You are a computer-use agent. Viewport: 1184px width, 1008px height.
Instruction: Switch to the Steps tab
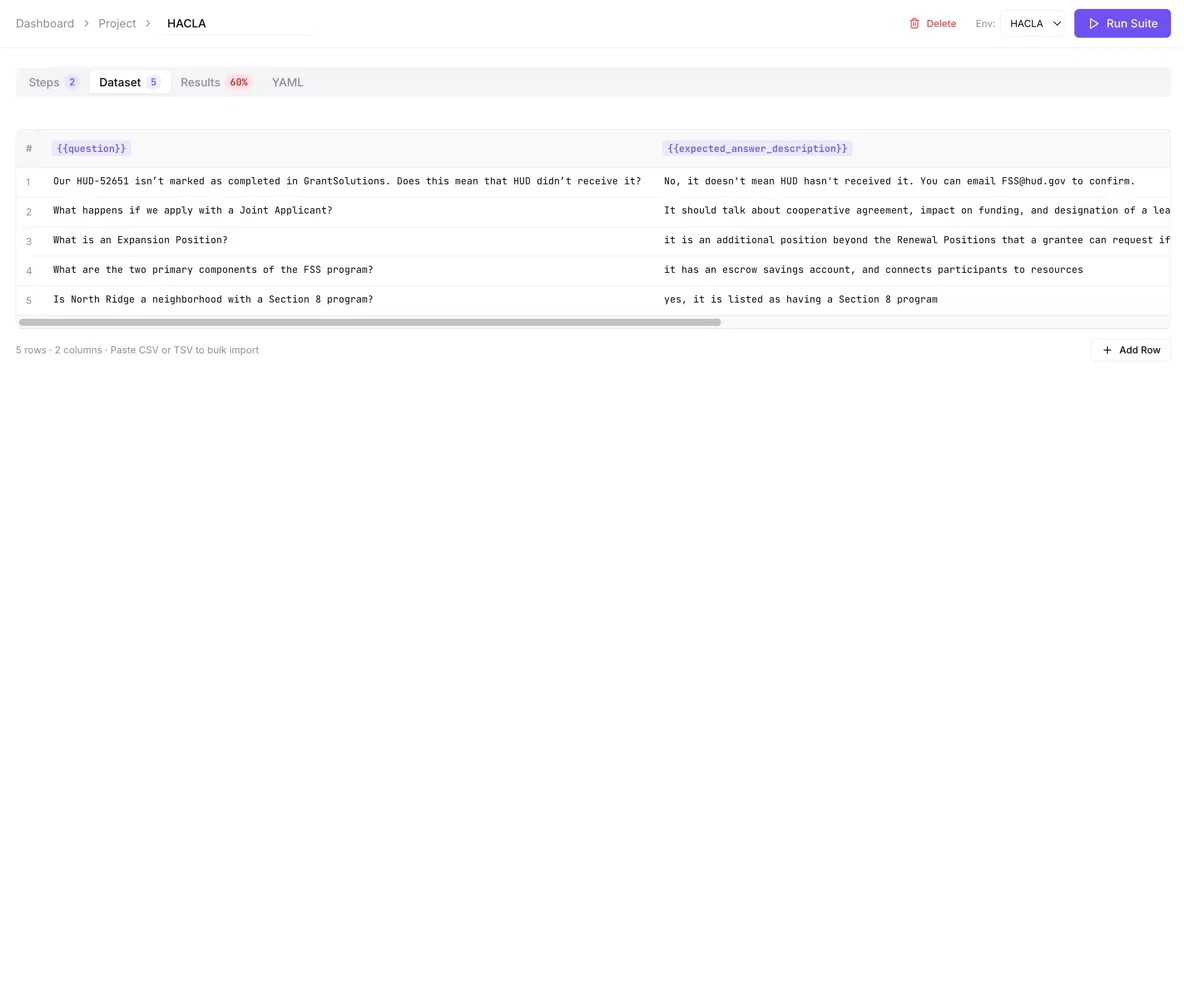[53, 82]
